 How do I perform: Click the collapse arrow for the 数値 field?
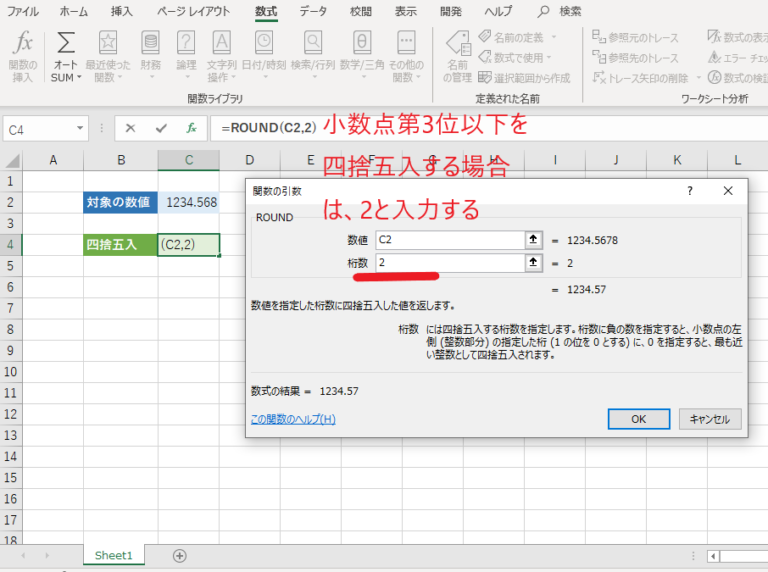(533, 239)
